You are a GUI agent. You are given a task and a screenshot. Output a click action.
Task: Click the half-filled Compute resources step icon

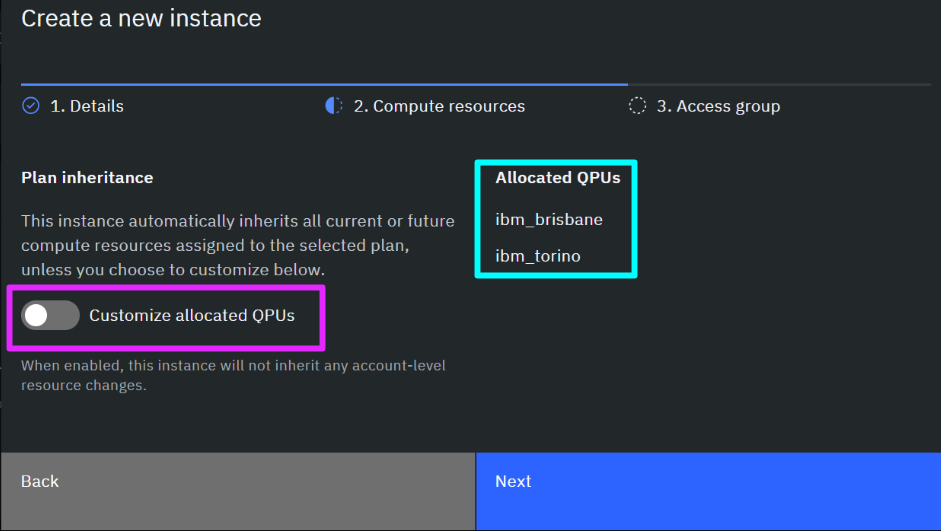point(334,106)
